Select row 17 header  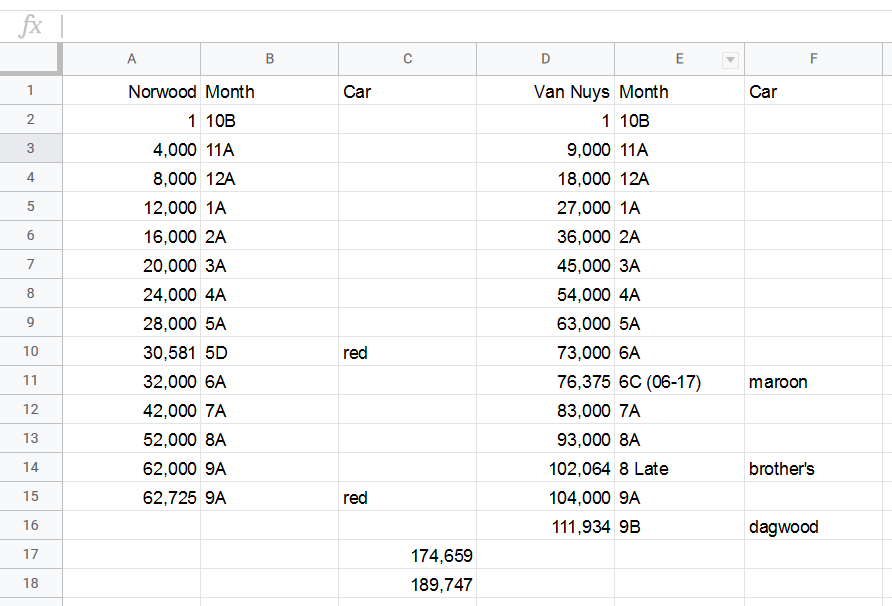click(30, 555)
